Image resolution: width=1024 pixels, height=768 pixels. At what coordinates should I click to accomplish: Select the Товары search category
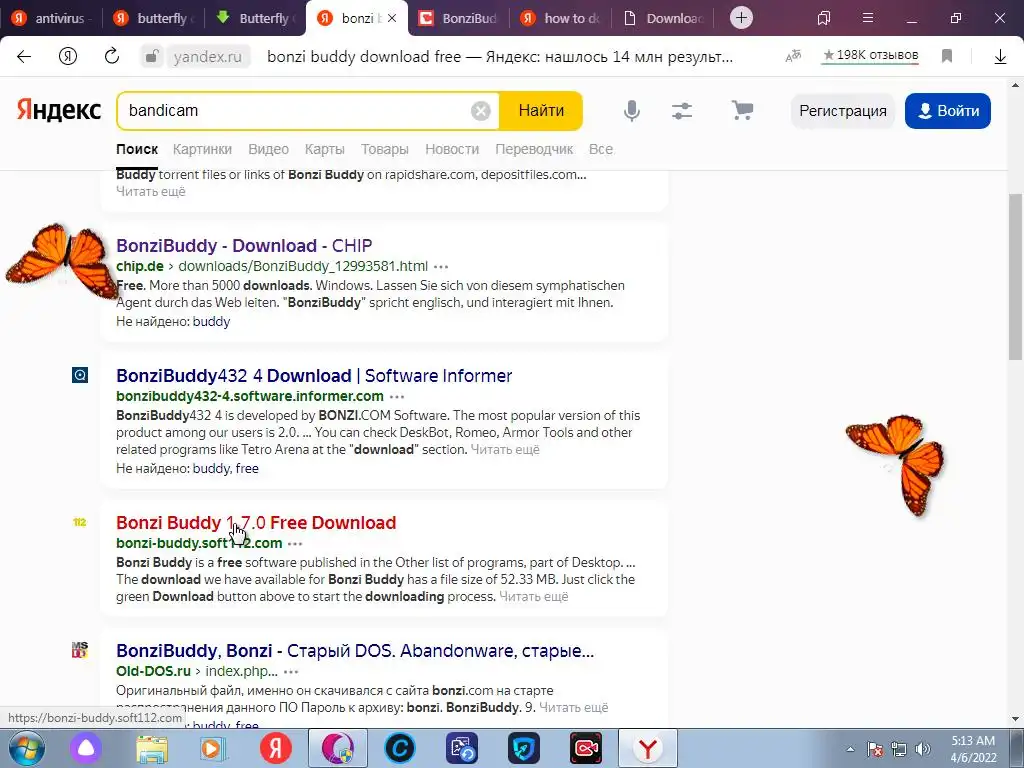pos(385,149)
